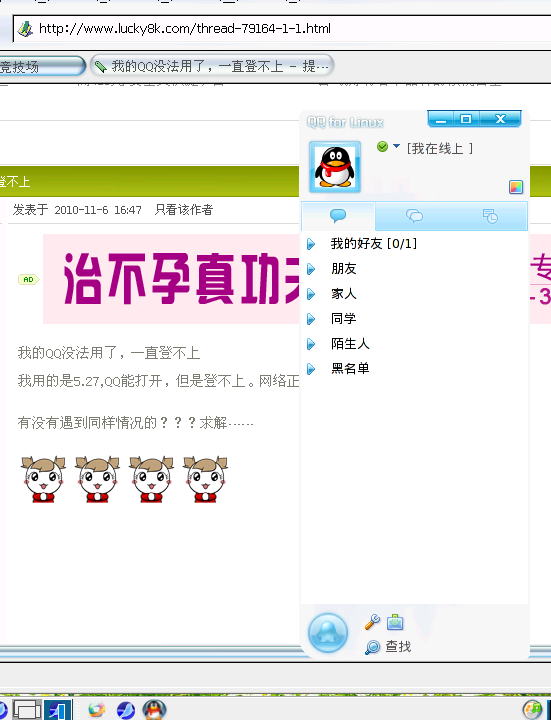Switch to the group chat tab in QQ

click(x=414, y=215)
